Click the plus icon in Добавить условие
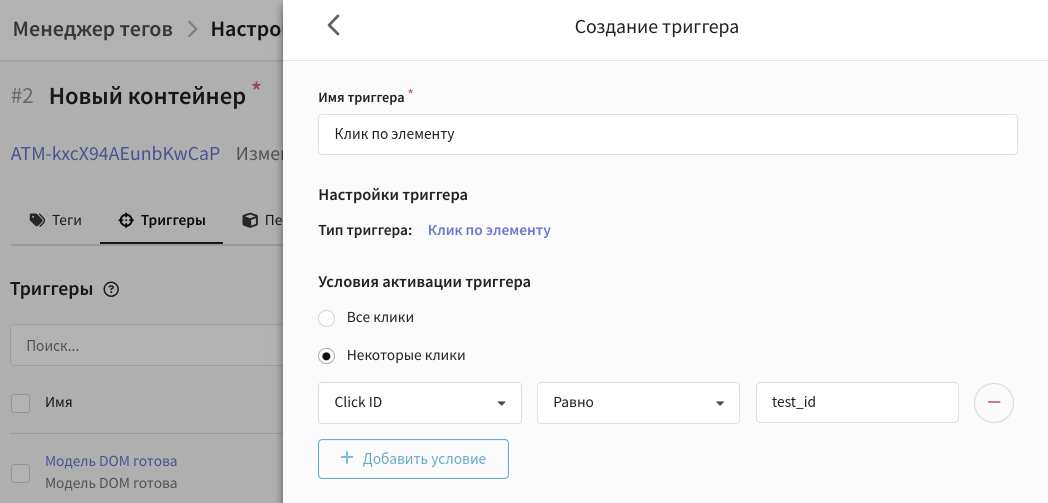The height and width of the screenshot is (503, 1048). [x=347, y=458]
